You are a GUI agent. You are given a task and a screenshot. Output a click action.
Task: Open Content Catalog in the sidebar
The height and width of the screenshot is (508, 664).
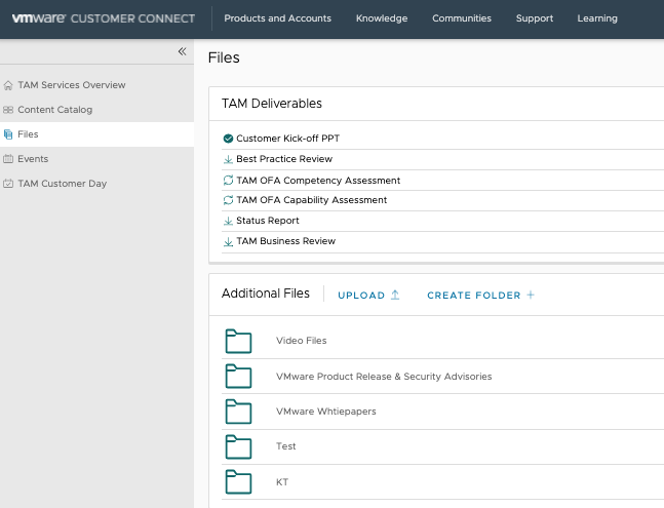[x=54, y=110]
